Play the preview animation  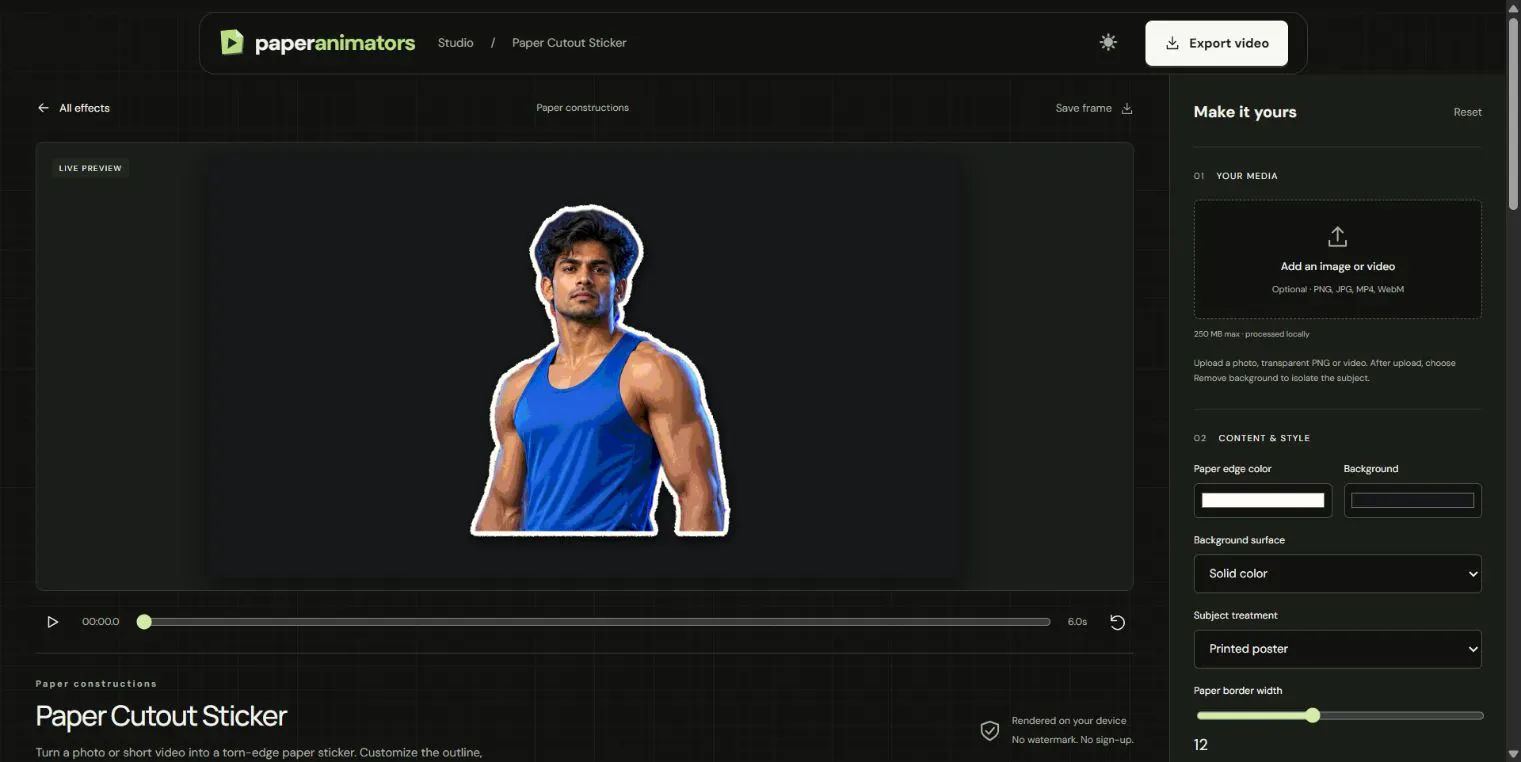[x=52, y=622]
